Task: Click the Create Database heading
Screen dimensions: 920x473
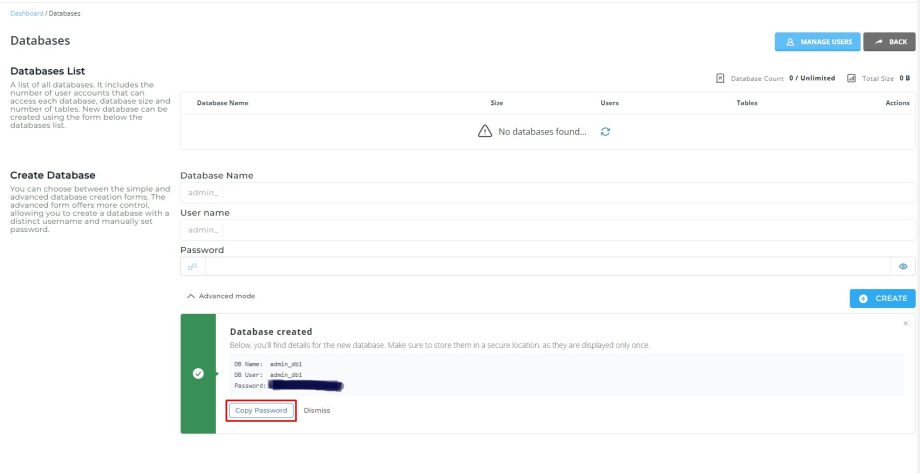Action: (53, 175)
